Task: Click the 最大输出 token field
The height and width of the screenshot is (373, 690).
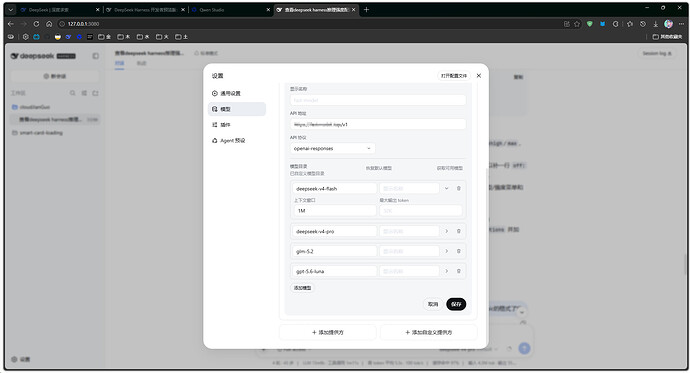Action: [420, 211]
